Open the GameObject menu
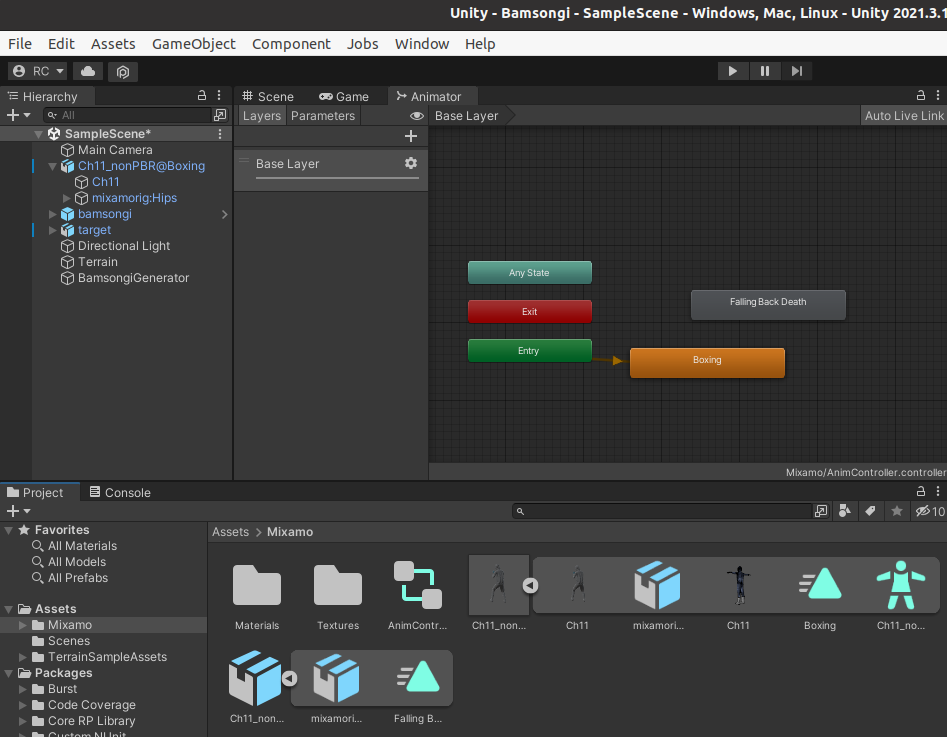This screenshot has width=947, height=737. (194, 44)
